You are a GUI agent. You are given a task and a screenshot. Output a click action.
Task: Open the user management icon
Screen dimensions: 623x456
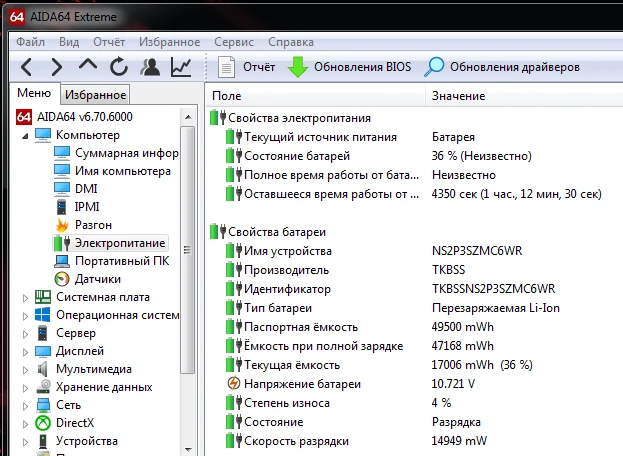tap(150, 66)
